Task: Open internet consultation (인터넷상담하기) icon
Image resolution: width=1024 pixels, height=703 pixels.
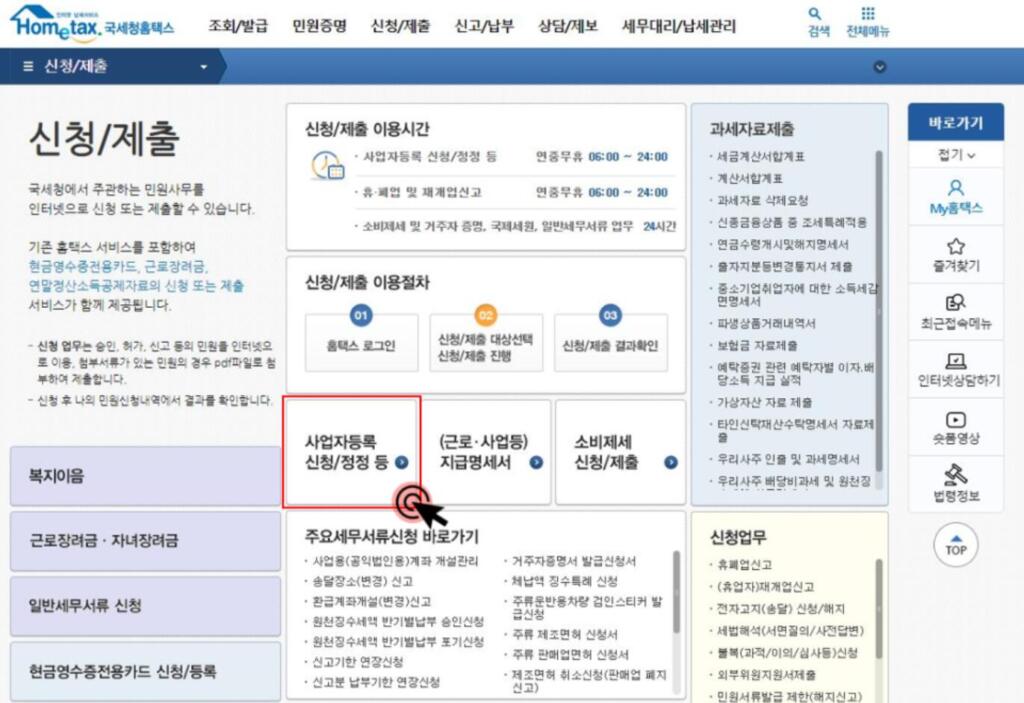Action: pyautogui.click(x=955, y=361)
